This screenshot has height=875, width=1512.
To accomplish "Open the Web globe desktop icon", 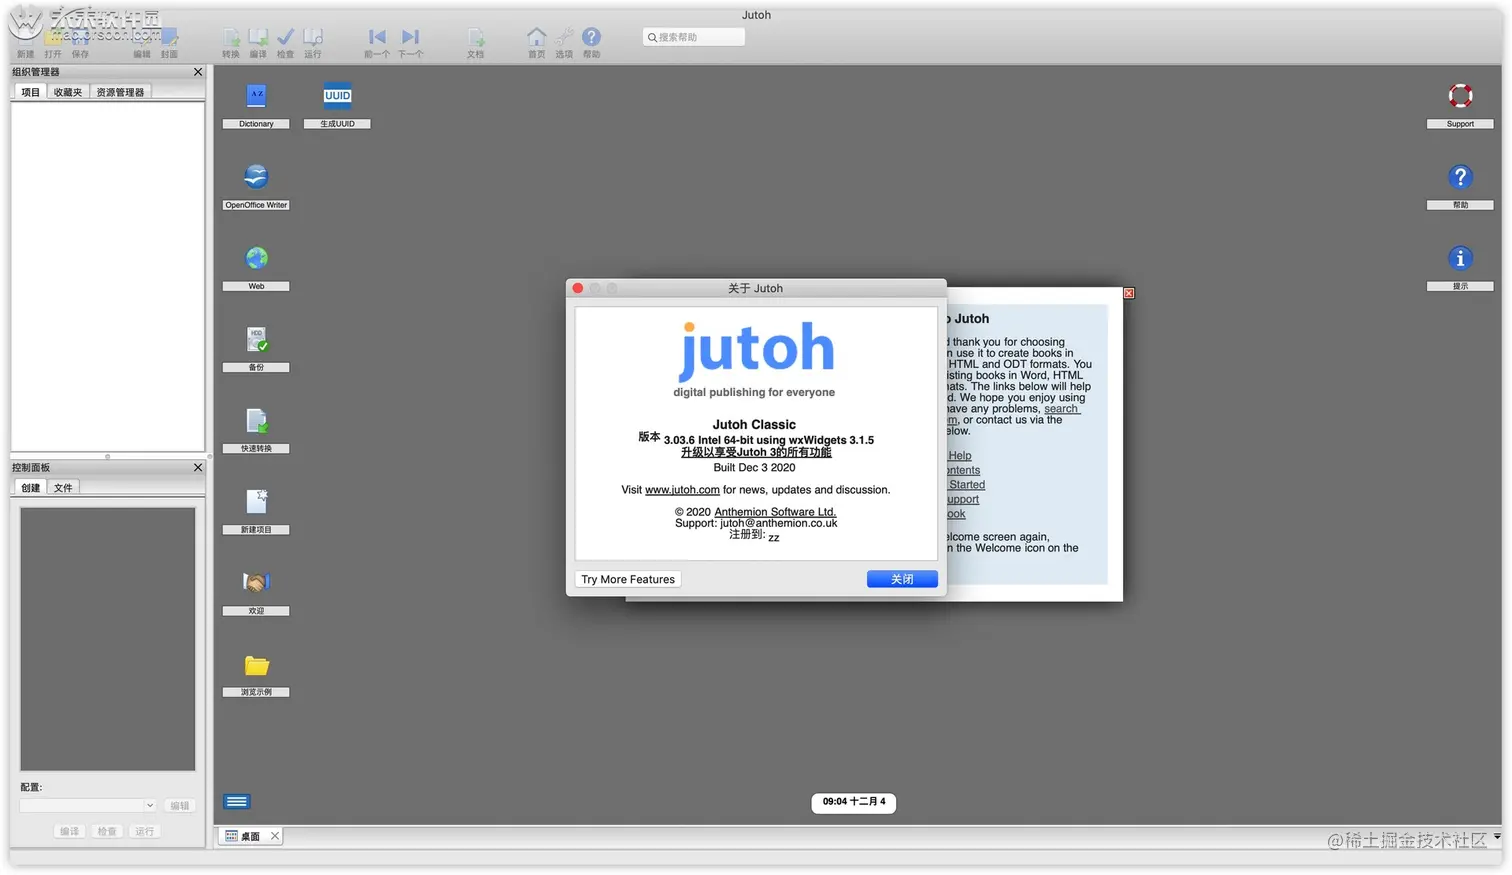I will 256,267.
